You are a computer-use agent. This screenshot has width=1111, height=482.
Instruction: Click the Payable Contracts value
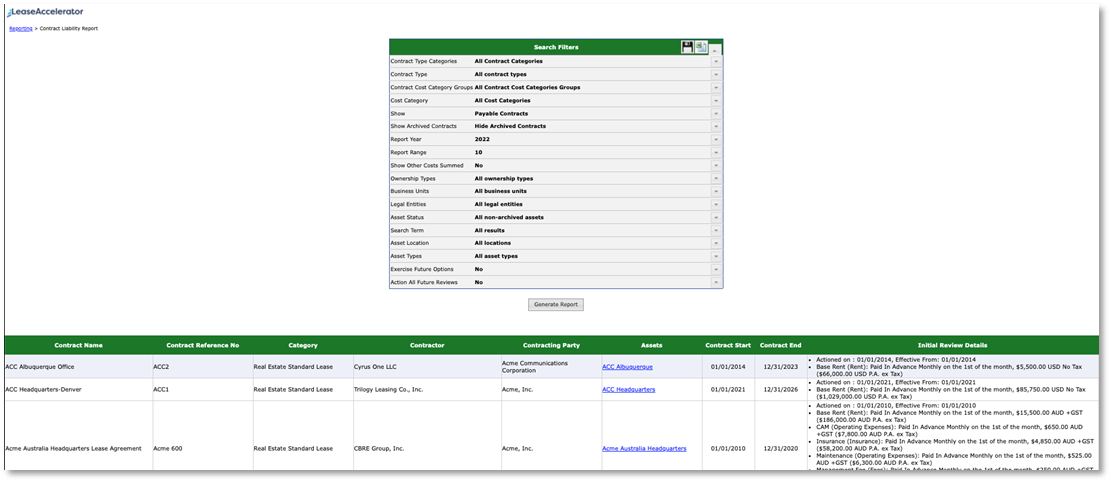pos(501,113)
